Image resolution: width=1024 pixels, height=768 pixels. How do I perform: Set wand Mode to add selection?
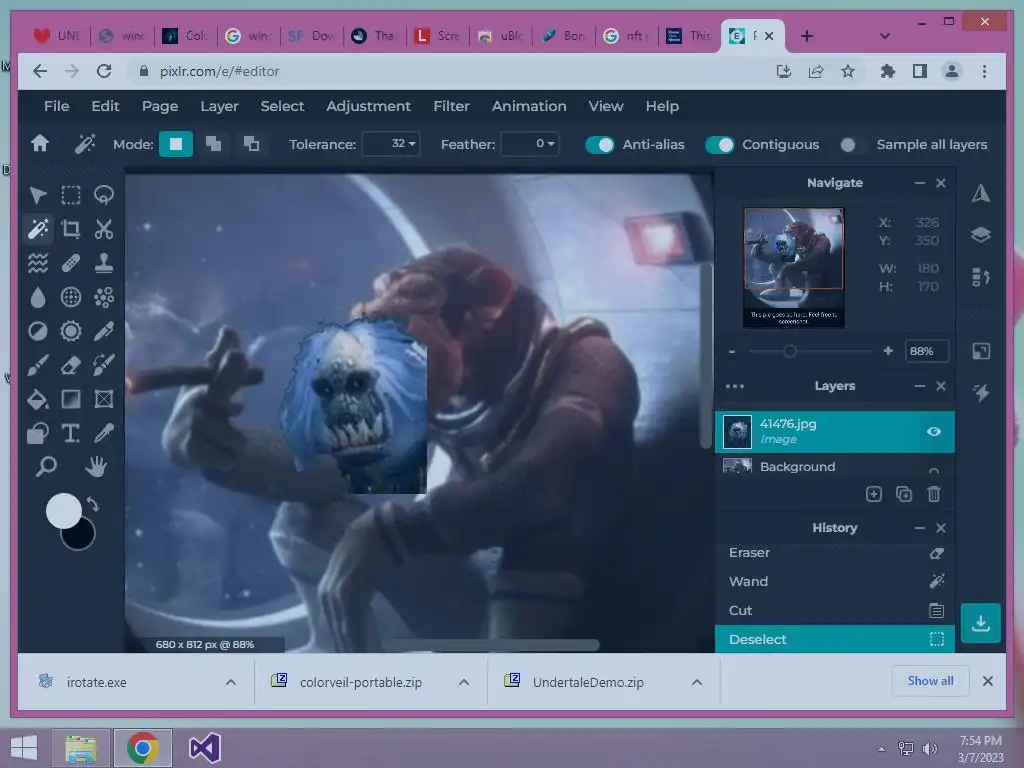pos(214,144)
